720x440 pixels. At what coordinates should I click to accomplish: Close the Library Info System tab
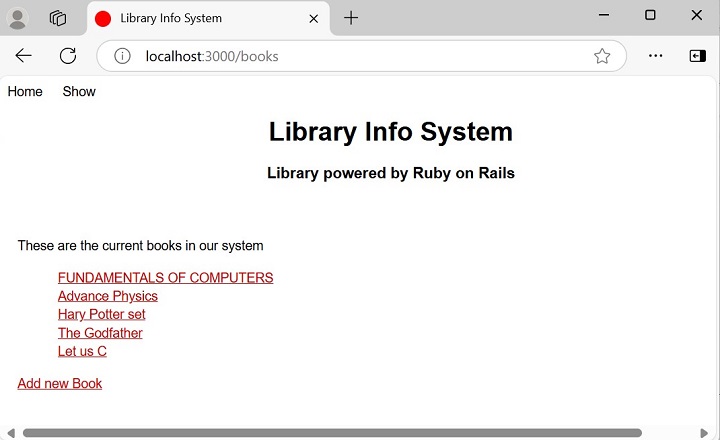pos(313,18)
